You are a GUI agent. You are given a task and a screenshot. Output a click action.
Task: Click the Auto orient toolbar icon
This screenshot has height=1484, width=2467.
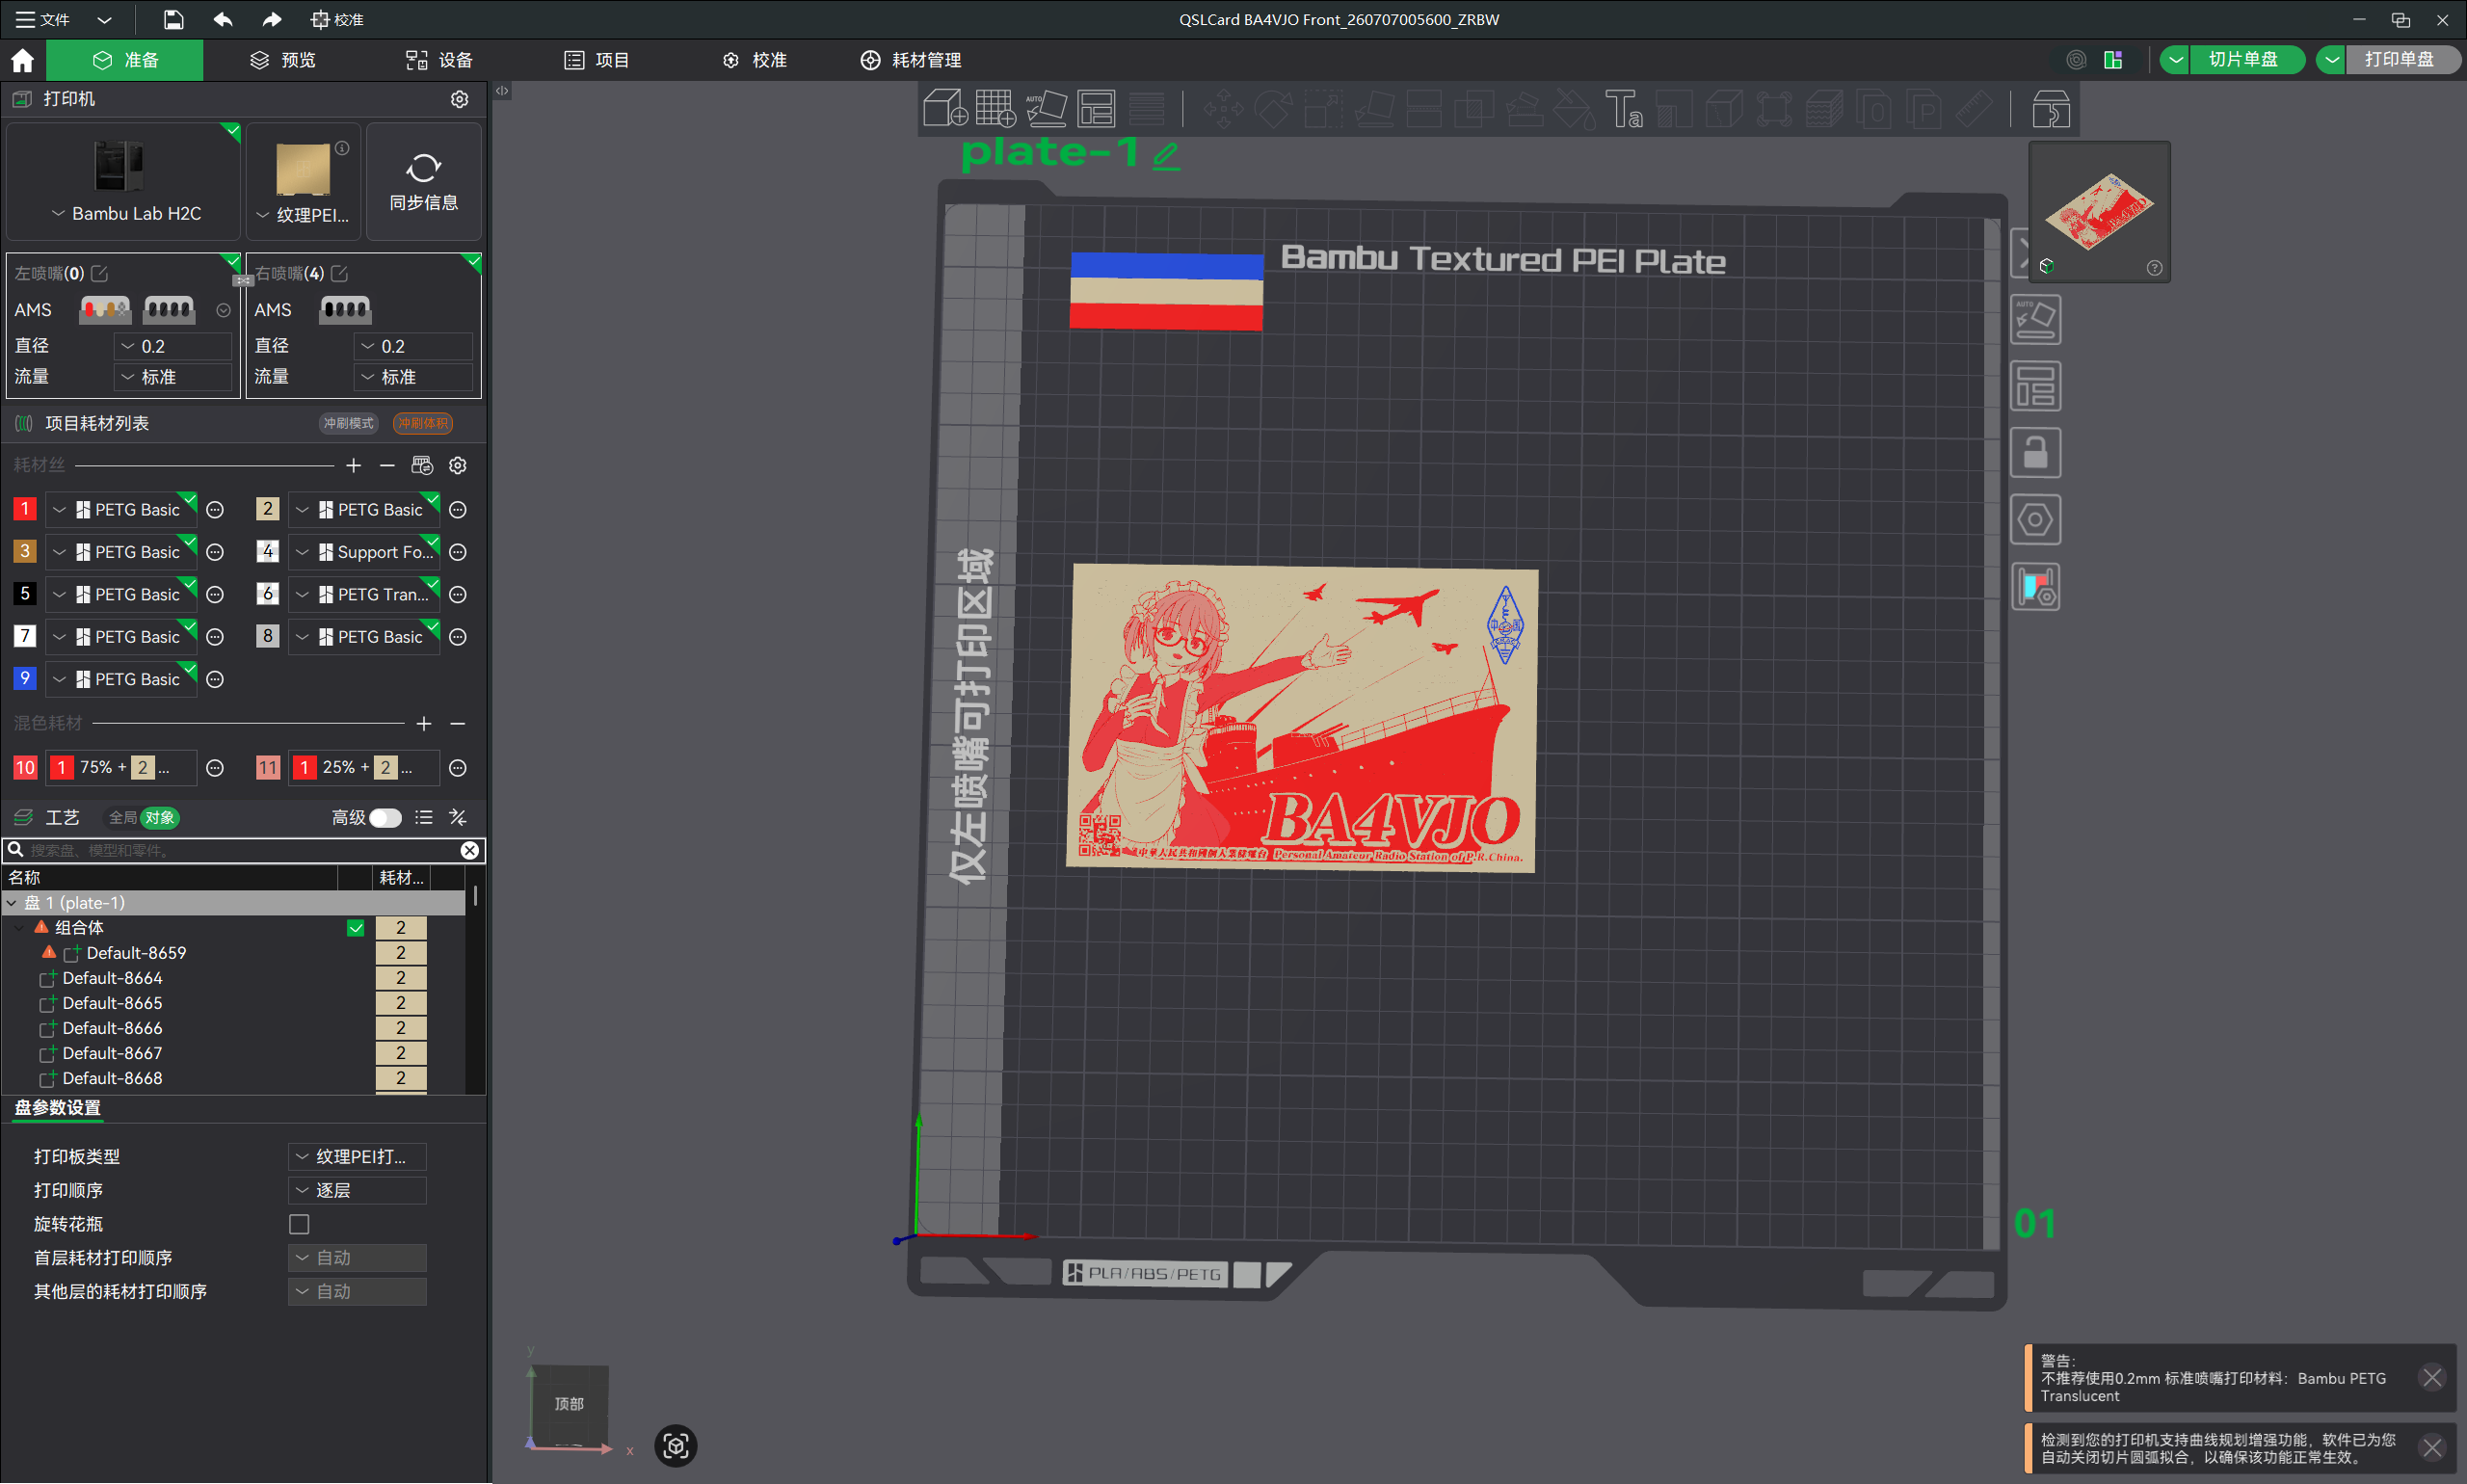pyautogui.click(x=1046, y=108)
